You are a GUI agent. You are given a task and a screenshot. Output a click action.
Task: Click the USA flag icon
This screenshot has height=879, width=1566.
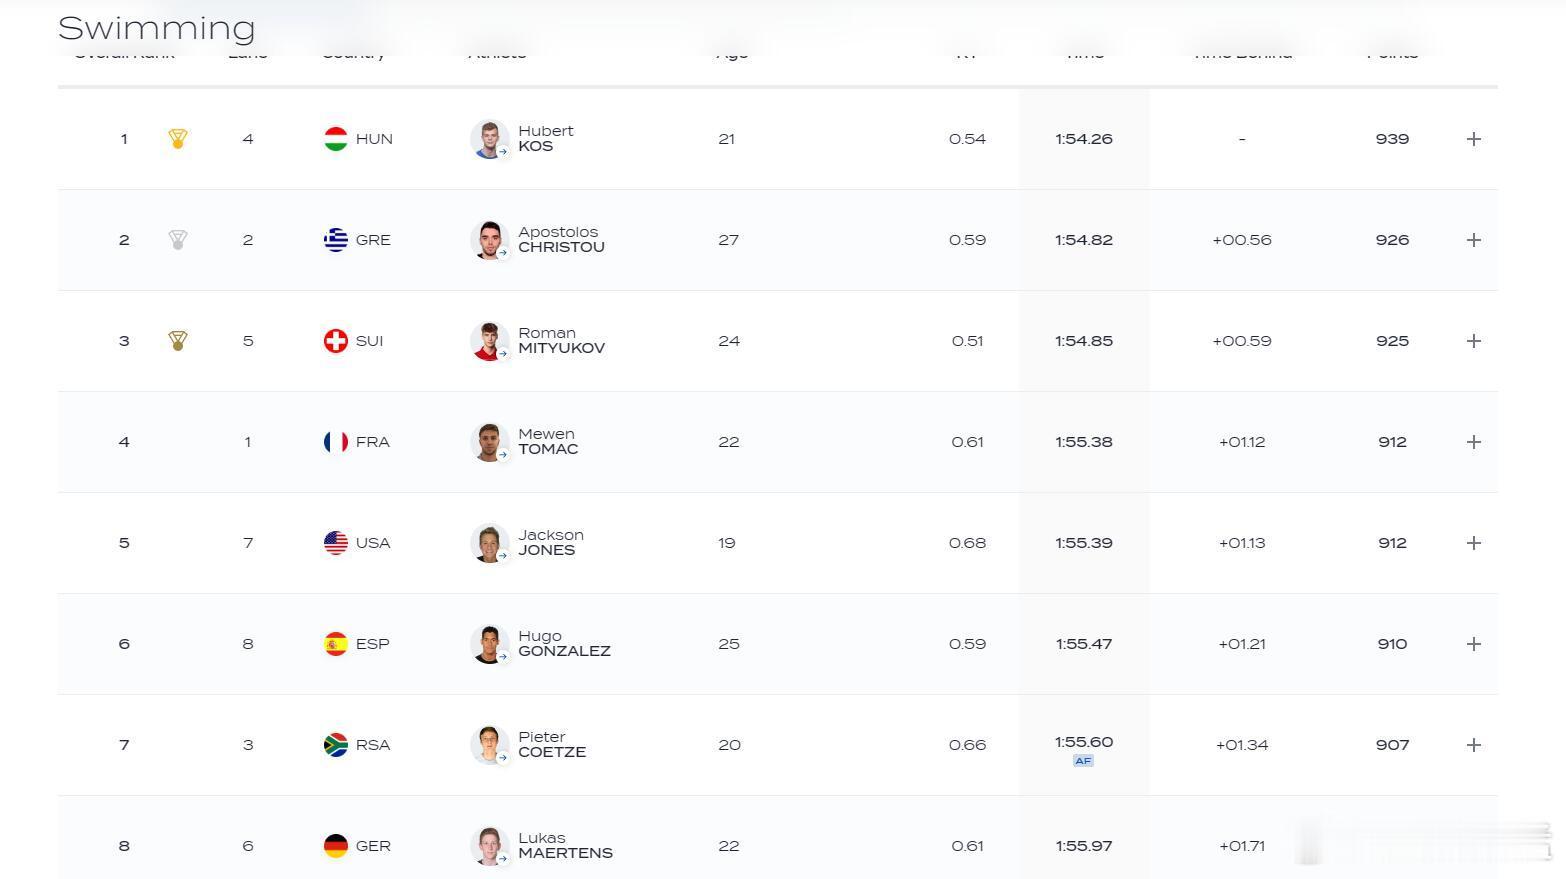pyautogui.click(x=336, y=543)
